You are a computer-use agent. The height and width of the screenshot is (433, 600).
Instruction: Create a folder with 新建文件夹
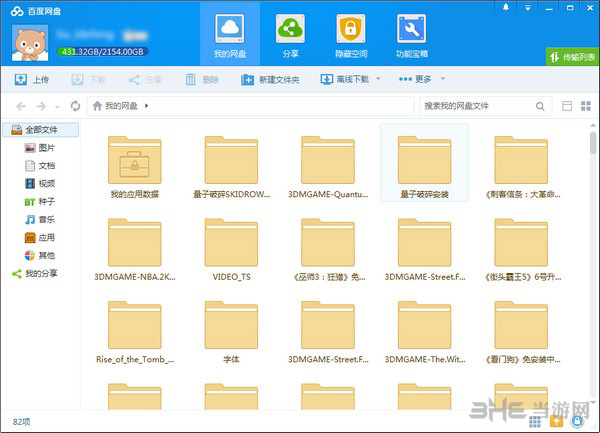(x=270, y=80)
